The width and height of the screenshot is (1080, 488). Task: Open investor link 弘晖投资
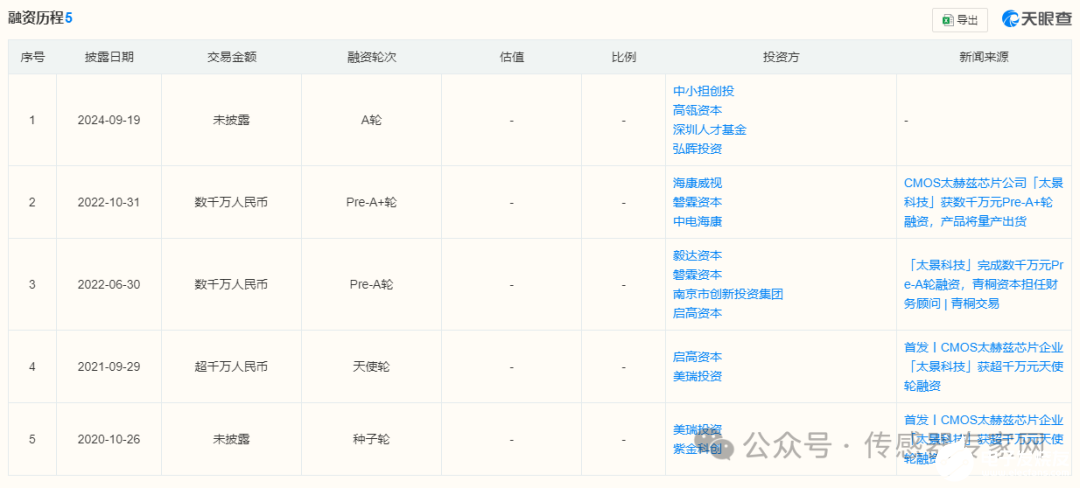click(x=697, y=149)
